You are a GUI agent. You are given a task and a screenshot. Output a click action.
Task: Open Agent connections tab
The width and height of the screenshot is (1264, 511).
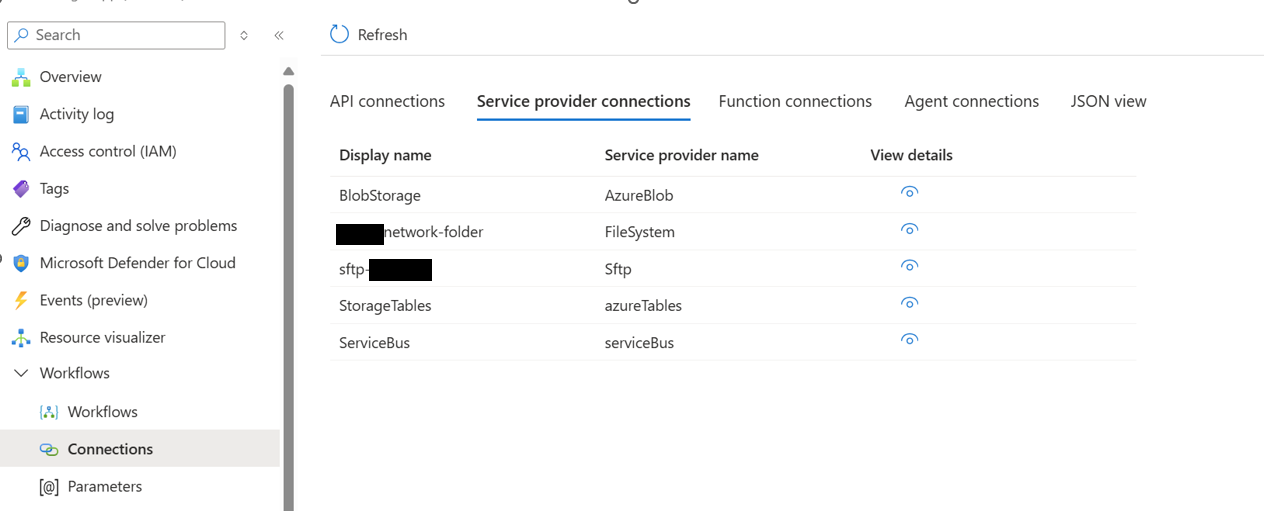(x=972, y=101)
